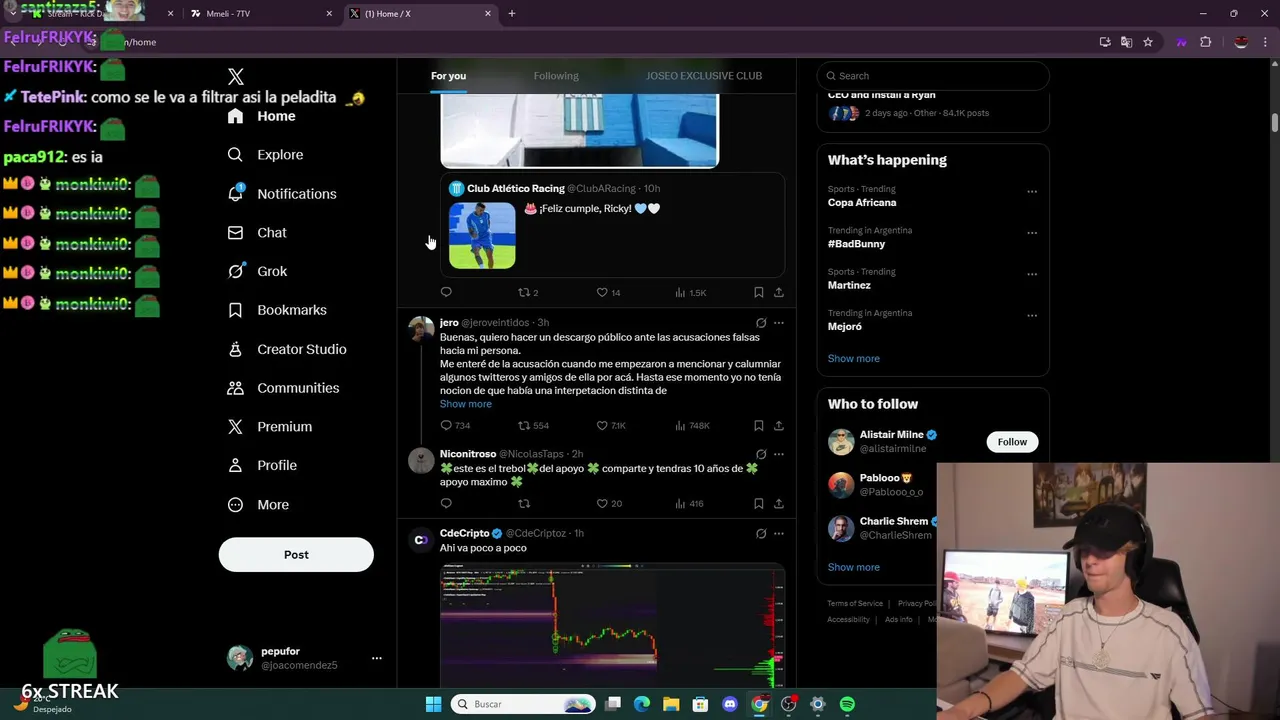The width and height of the screenshot is (1280, 720).
Task: Click the X logo above Home
Action: pos(236,77)
